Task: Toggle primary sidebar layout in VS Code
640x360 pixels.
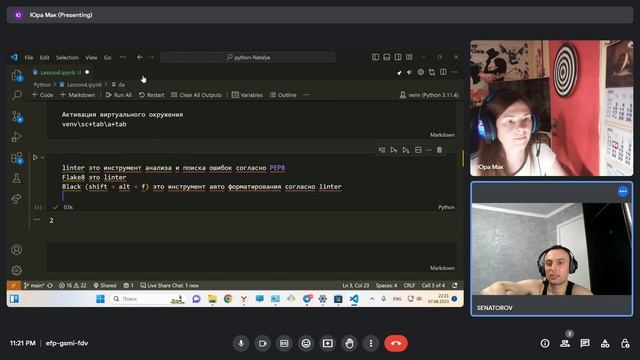Action: [x=375, y=57]
